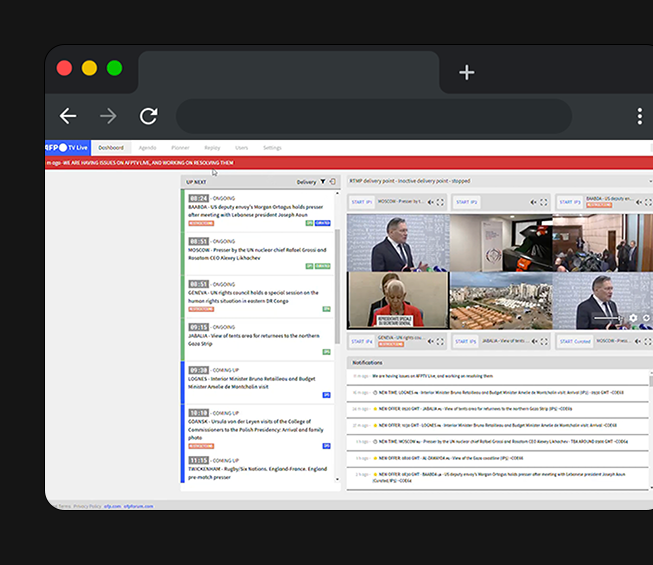Maximize the IP4 Geneva stream view

(440, 341)
